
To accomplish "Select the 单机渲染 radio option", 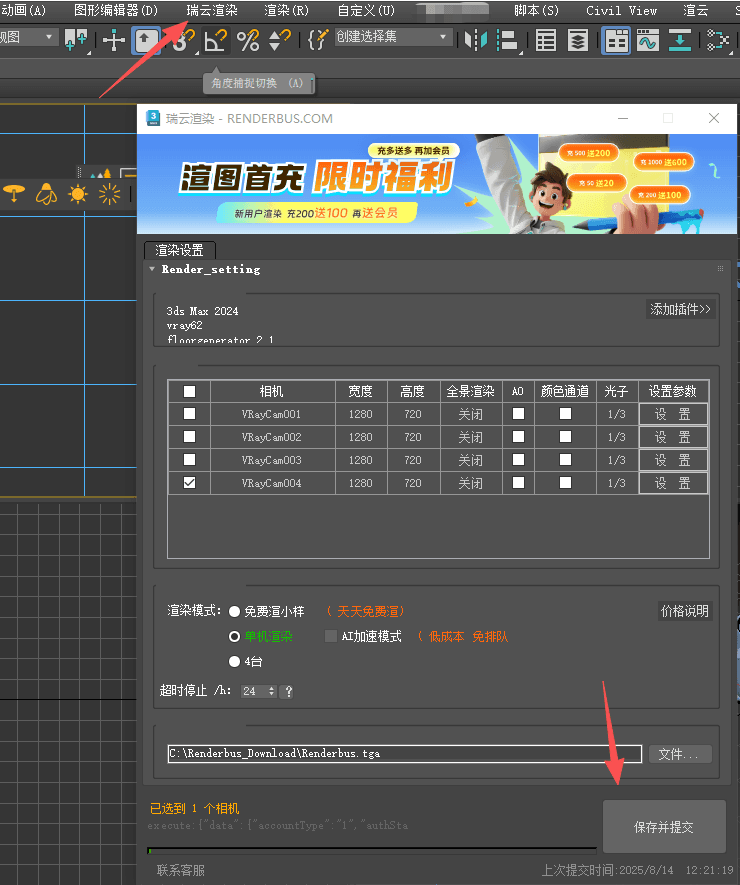I will click(x=234, y=637).
